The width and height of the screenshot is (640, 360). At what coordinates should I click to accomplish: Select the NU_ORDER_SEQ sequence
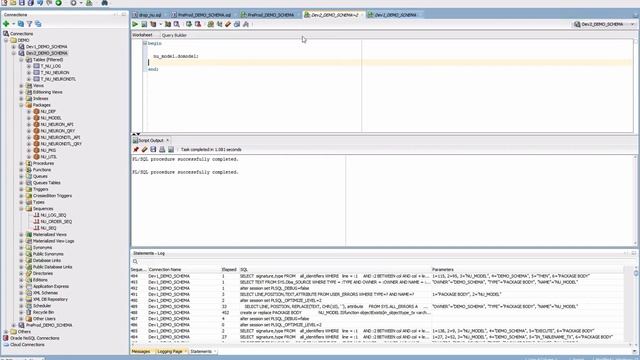pos(56,222)
